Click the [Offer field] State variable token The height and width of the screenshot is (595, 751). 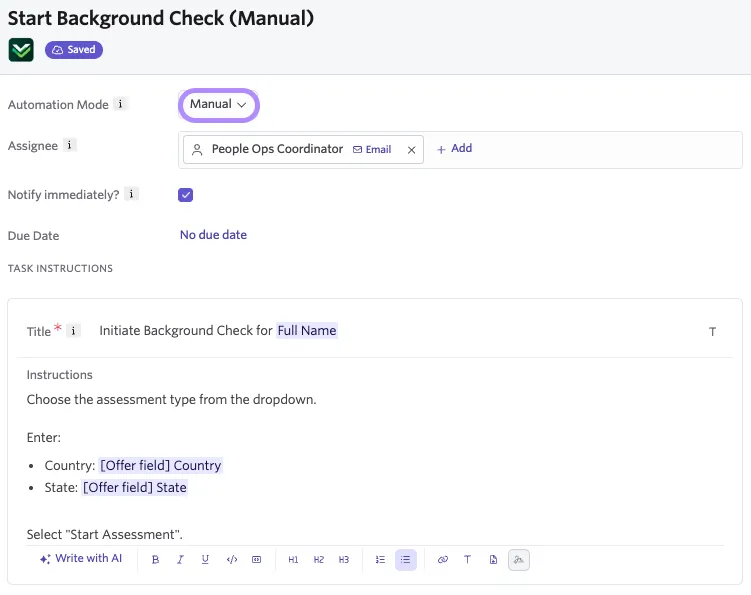(x=135, y=488)
